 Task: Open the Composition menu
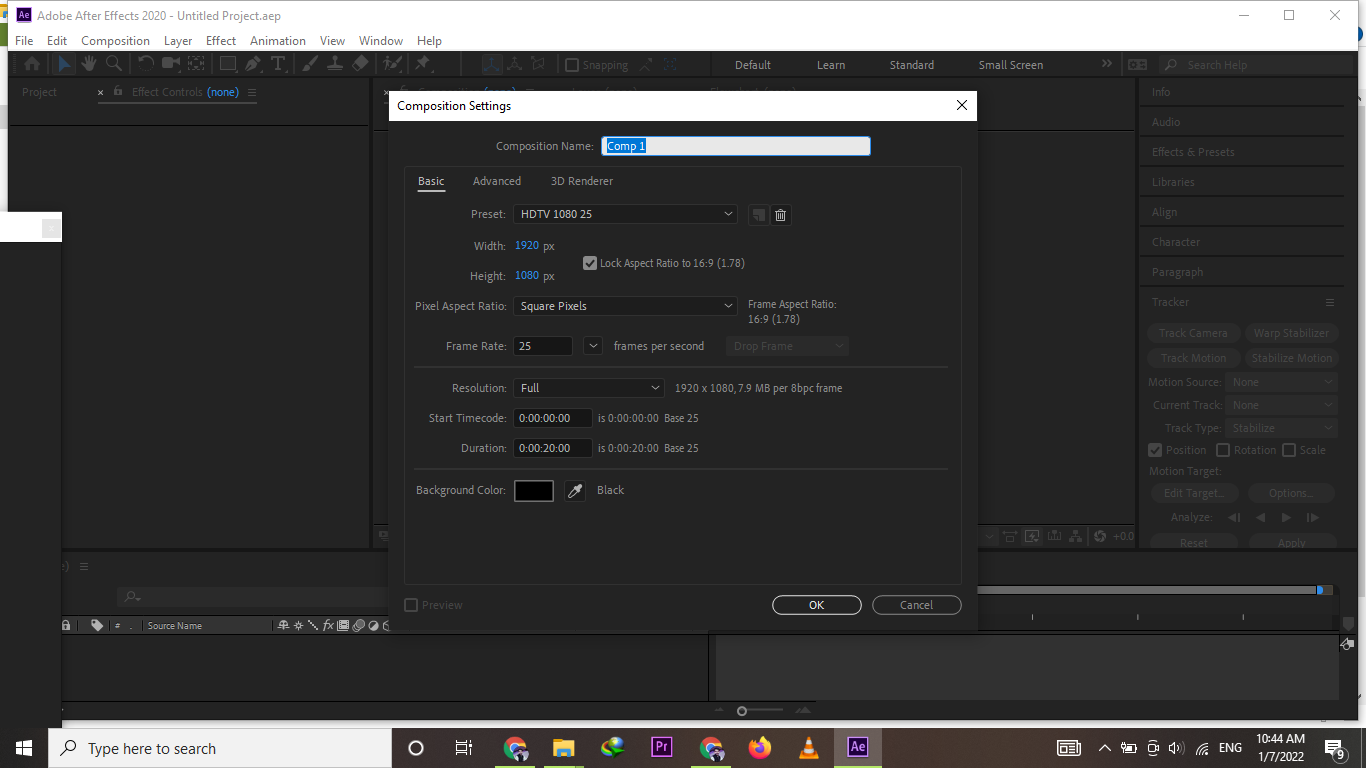click(x=116, y=41)
